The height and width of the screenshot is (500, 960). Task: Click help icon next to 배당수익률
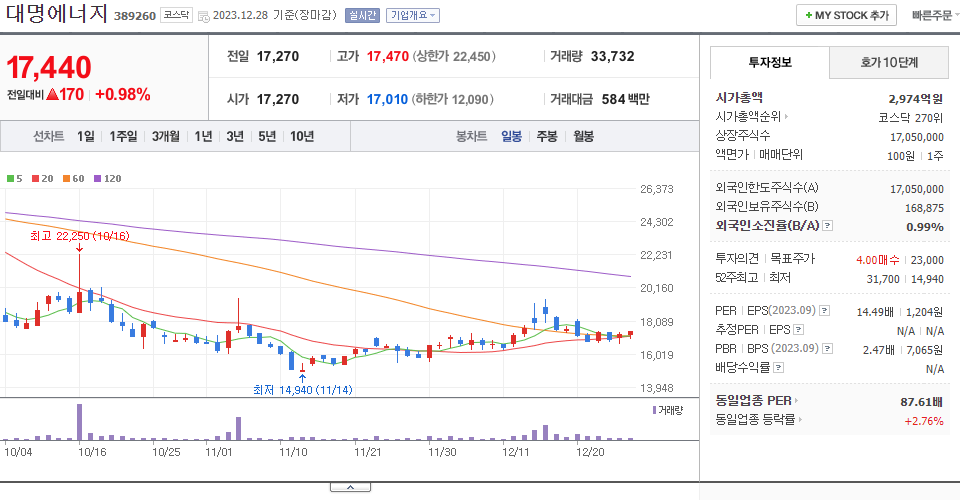coord(778,368)
